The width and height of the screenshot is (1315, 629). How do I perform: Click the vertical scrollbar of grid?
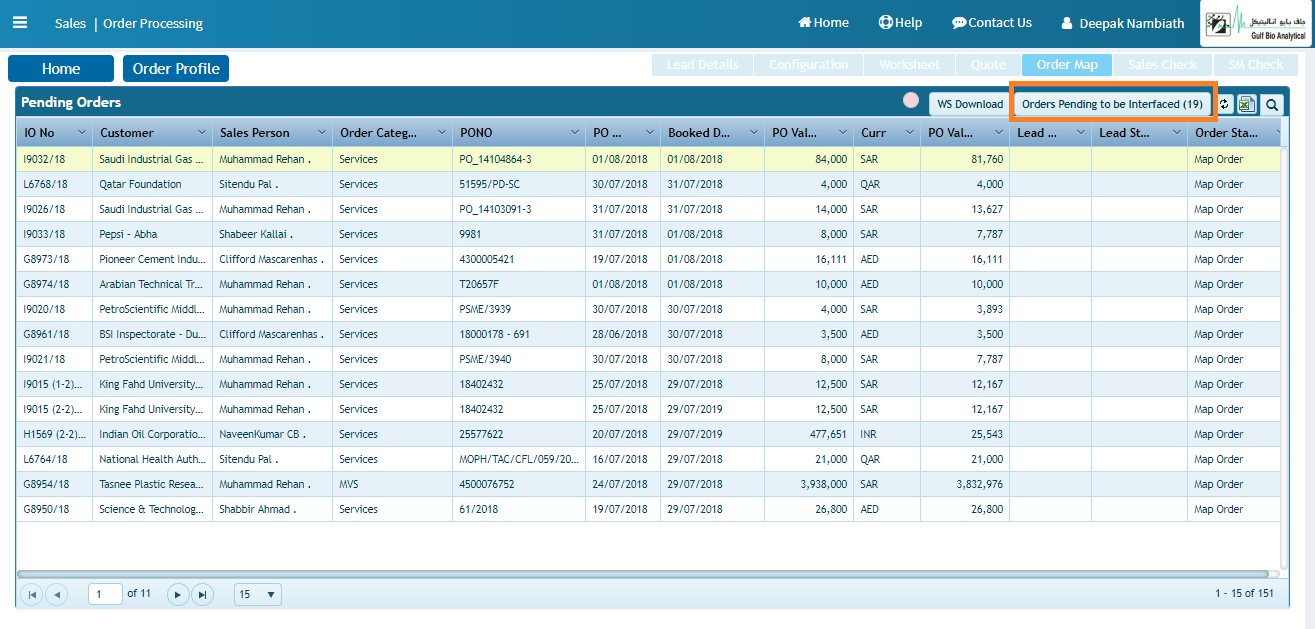(x=1285, y=360)
